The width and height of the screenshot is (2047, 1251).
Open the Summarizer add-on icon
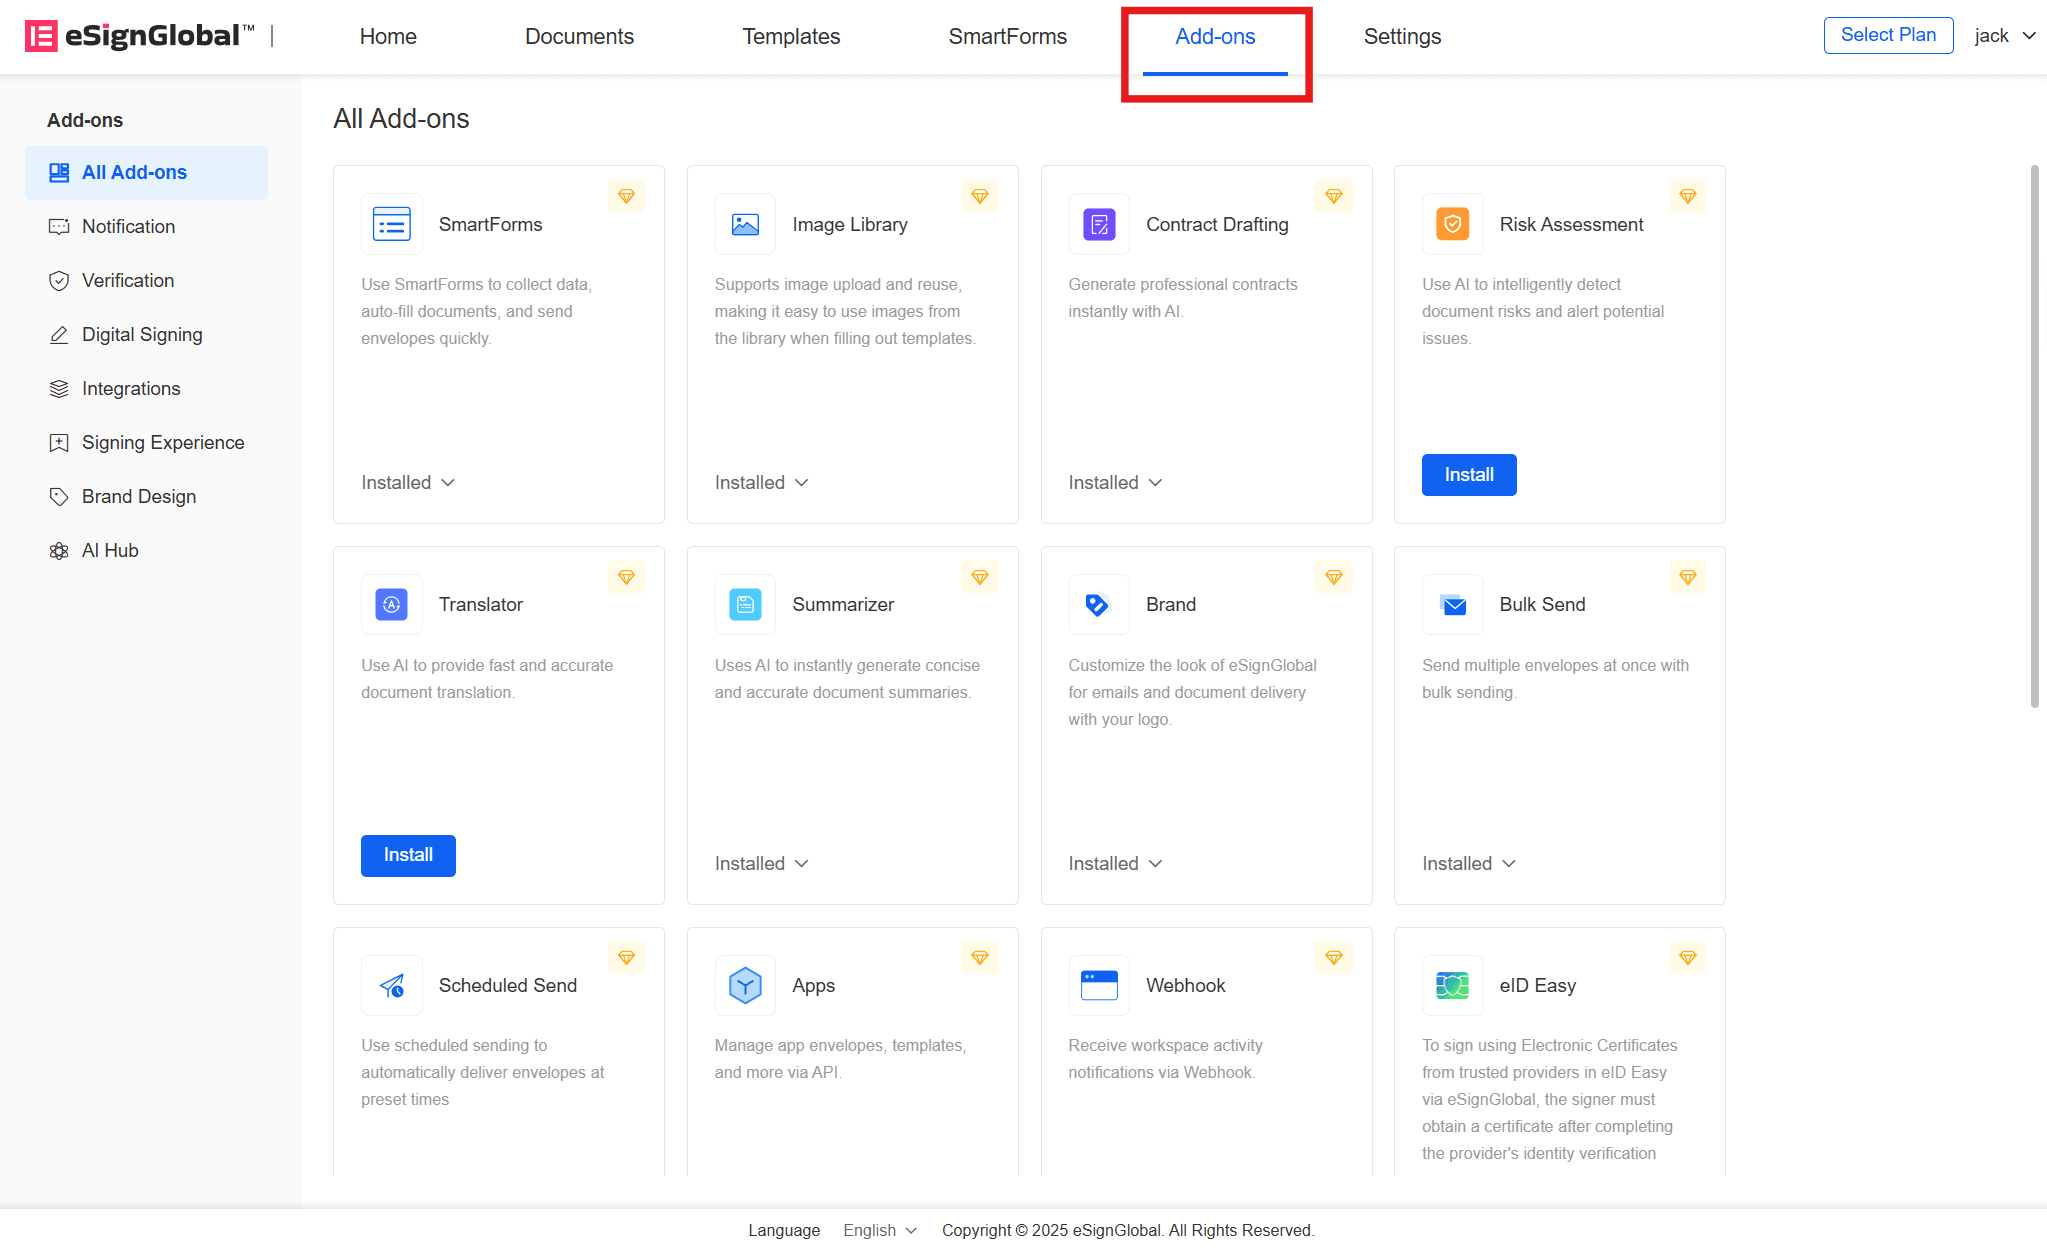(x=745, y=604)
